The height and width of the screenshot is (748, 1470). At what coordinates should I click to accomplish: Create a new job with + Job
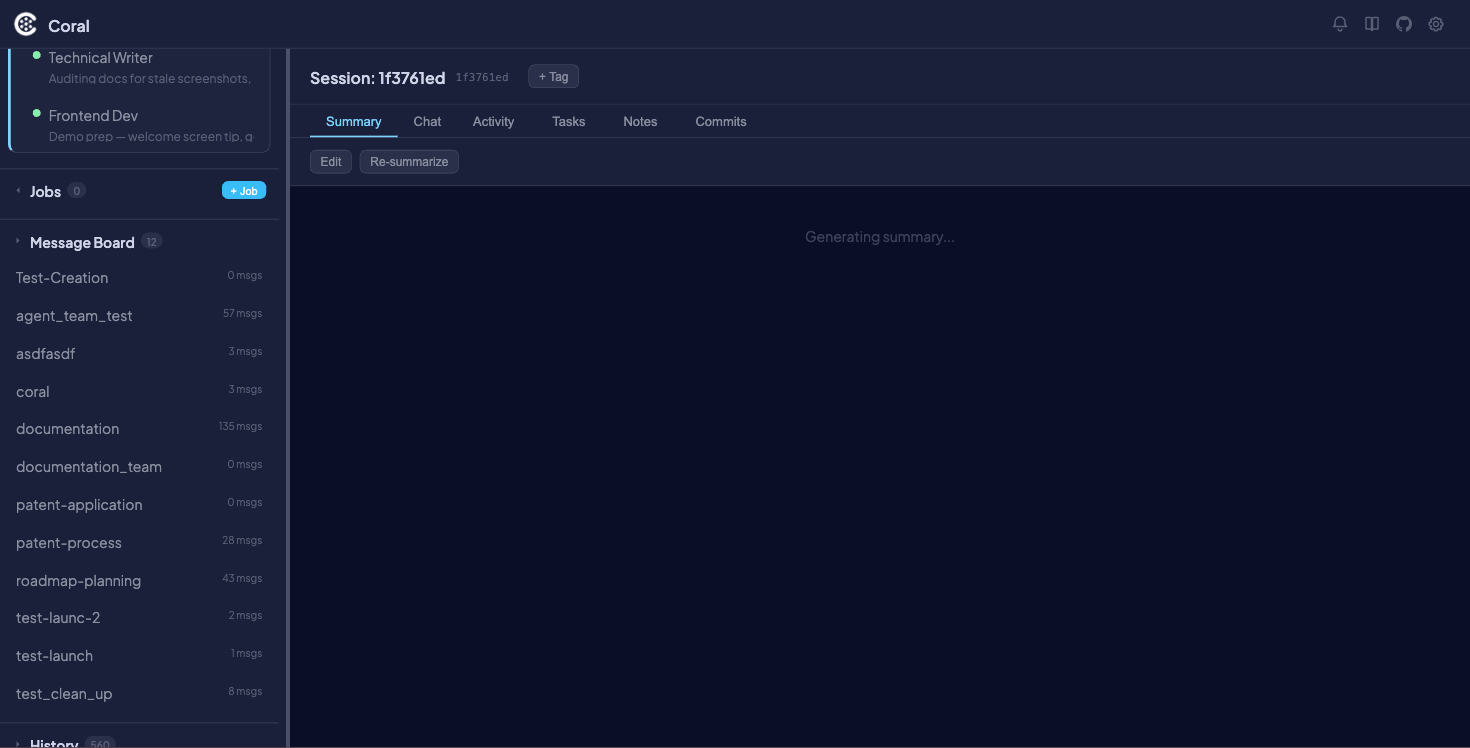click(x=243, y=189)
